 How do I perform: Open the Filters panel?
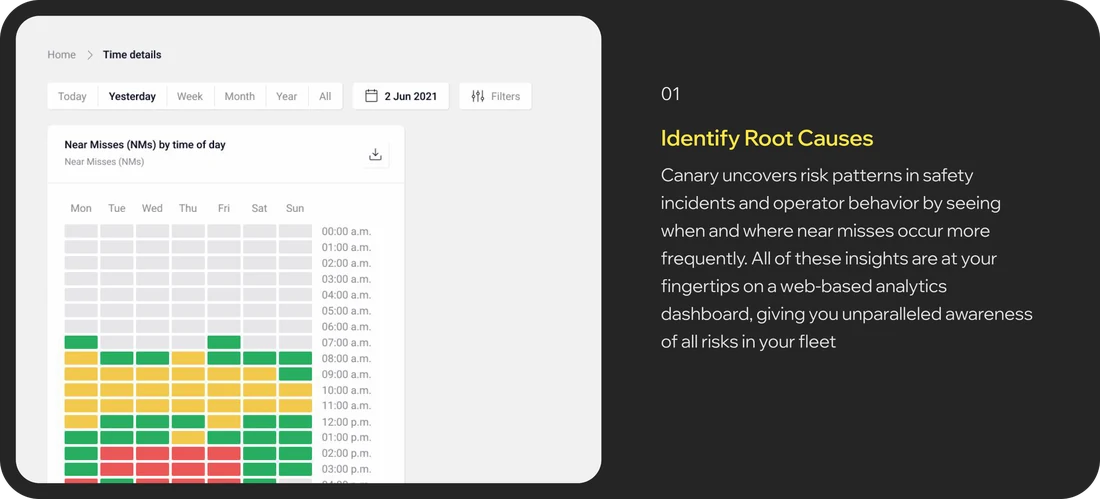click(x=495, y=96)
